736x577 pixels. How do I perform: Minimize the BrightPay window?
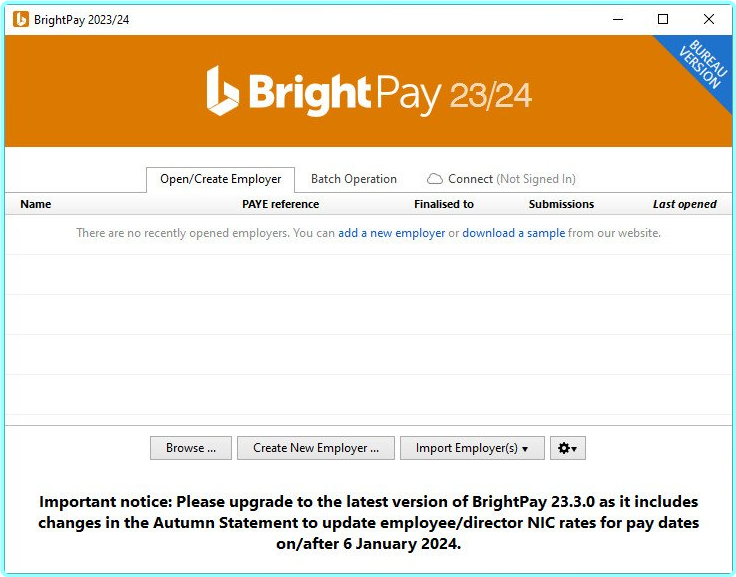point(616,19)
